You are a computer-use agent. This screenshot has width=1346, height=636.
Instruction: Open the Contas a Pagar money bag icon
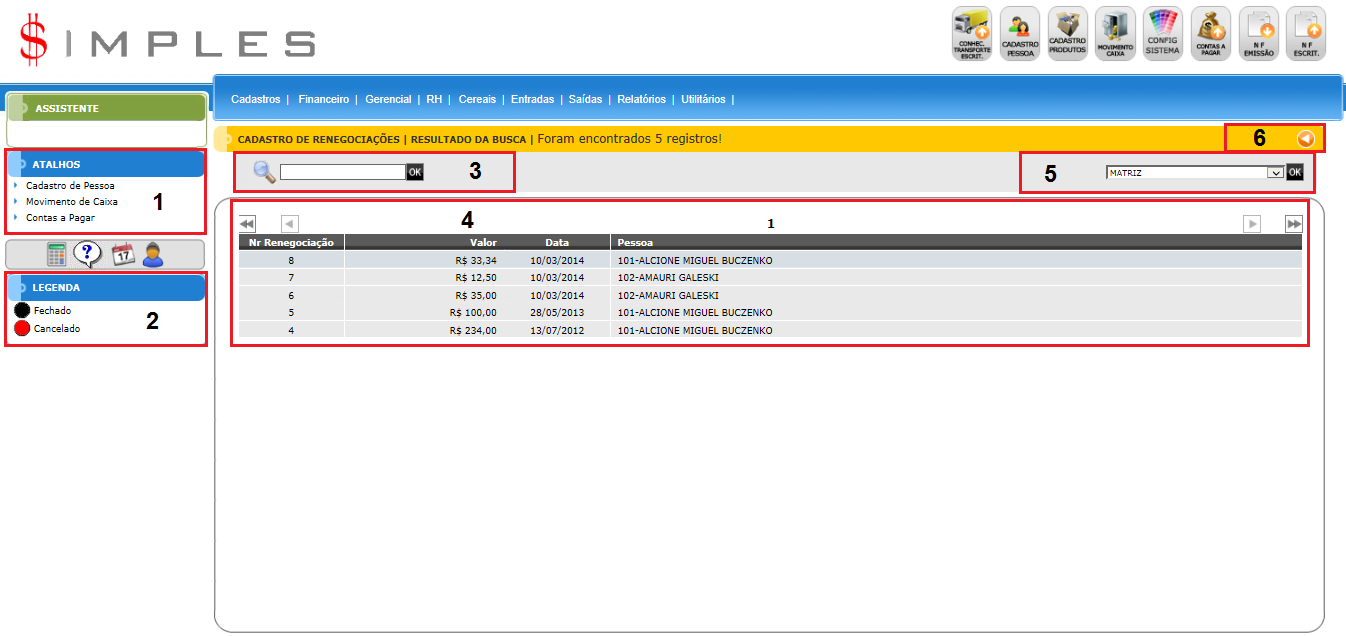tap(1211, 33)
